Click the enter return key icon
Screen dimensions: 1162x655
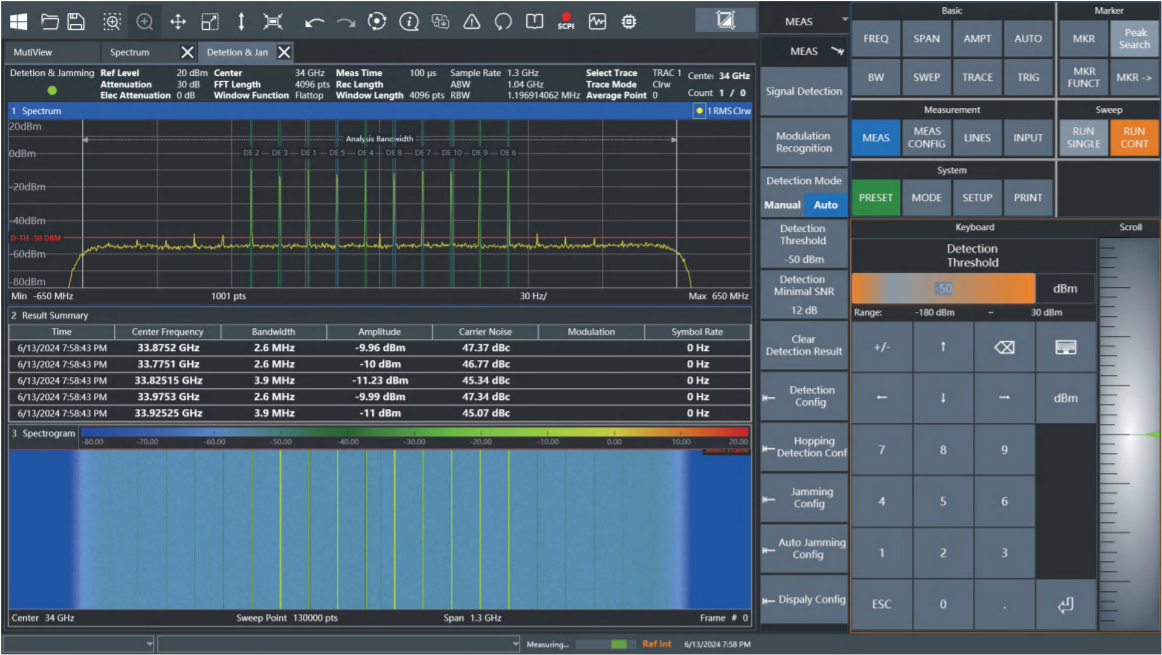(x=1065, y=604)
